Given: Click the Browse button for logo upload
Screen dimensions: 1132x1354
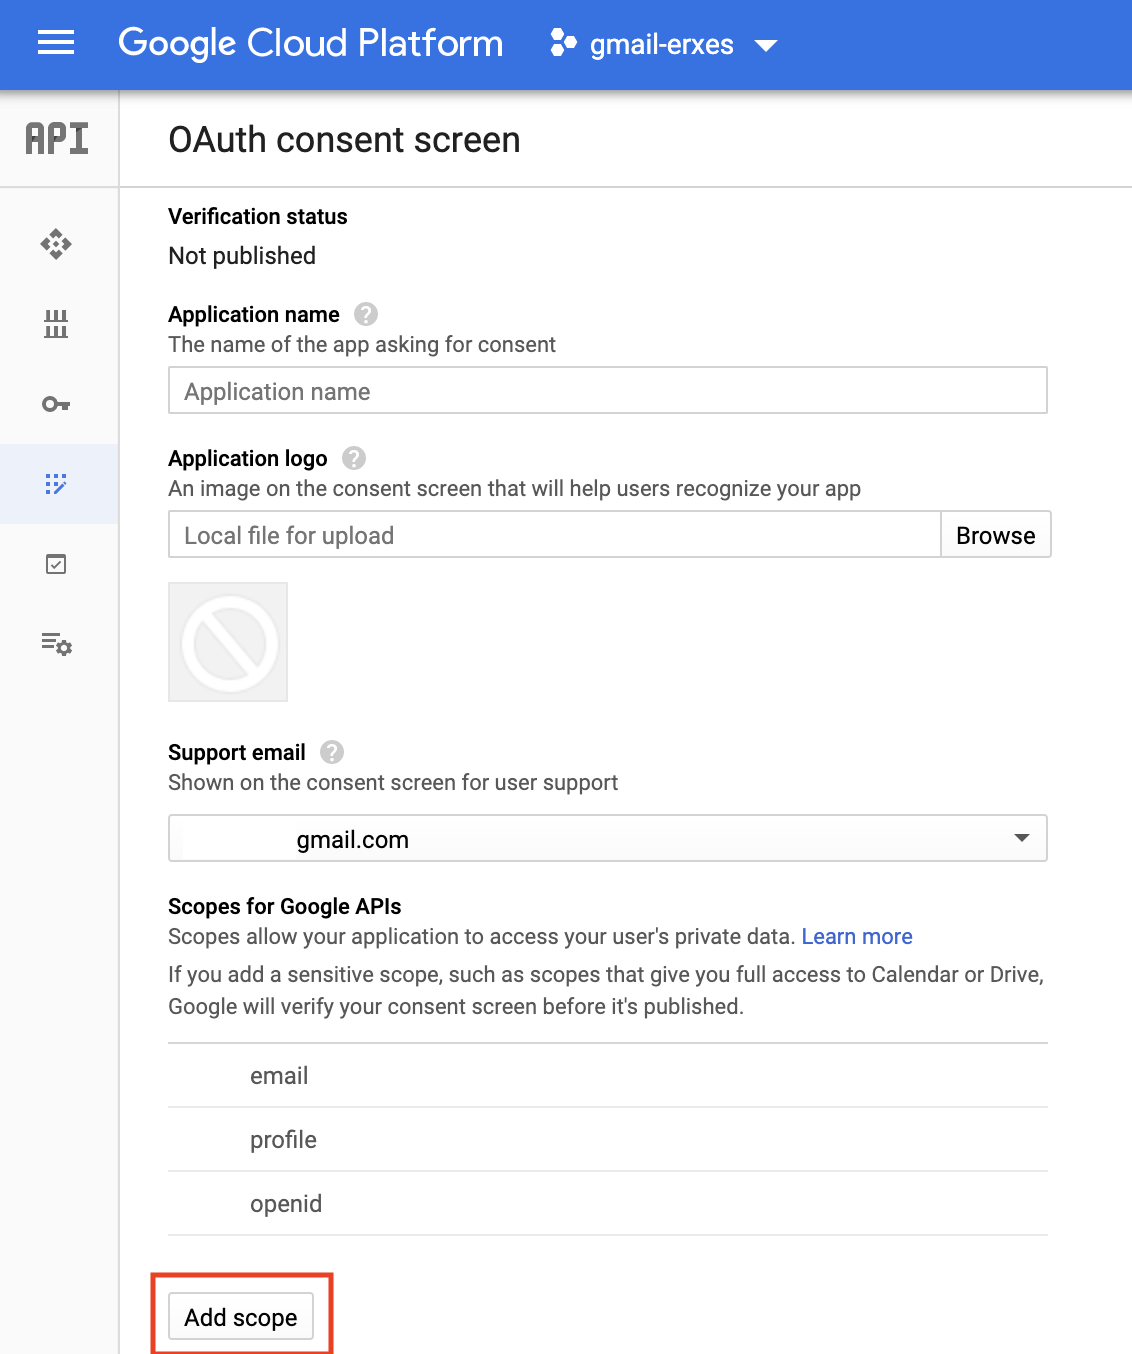Looking at the screenshot, I should tap(995, 535).
